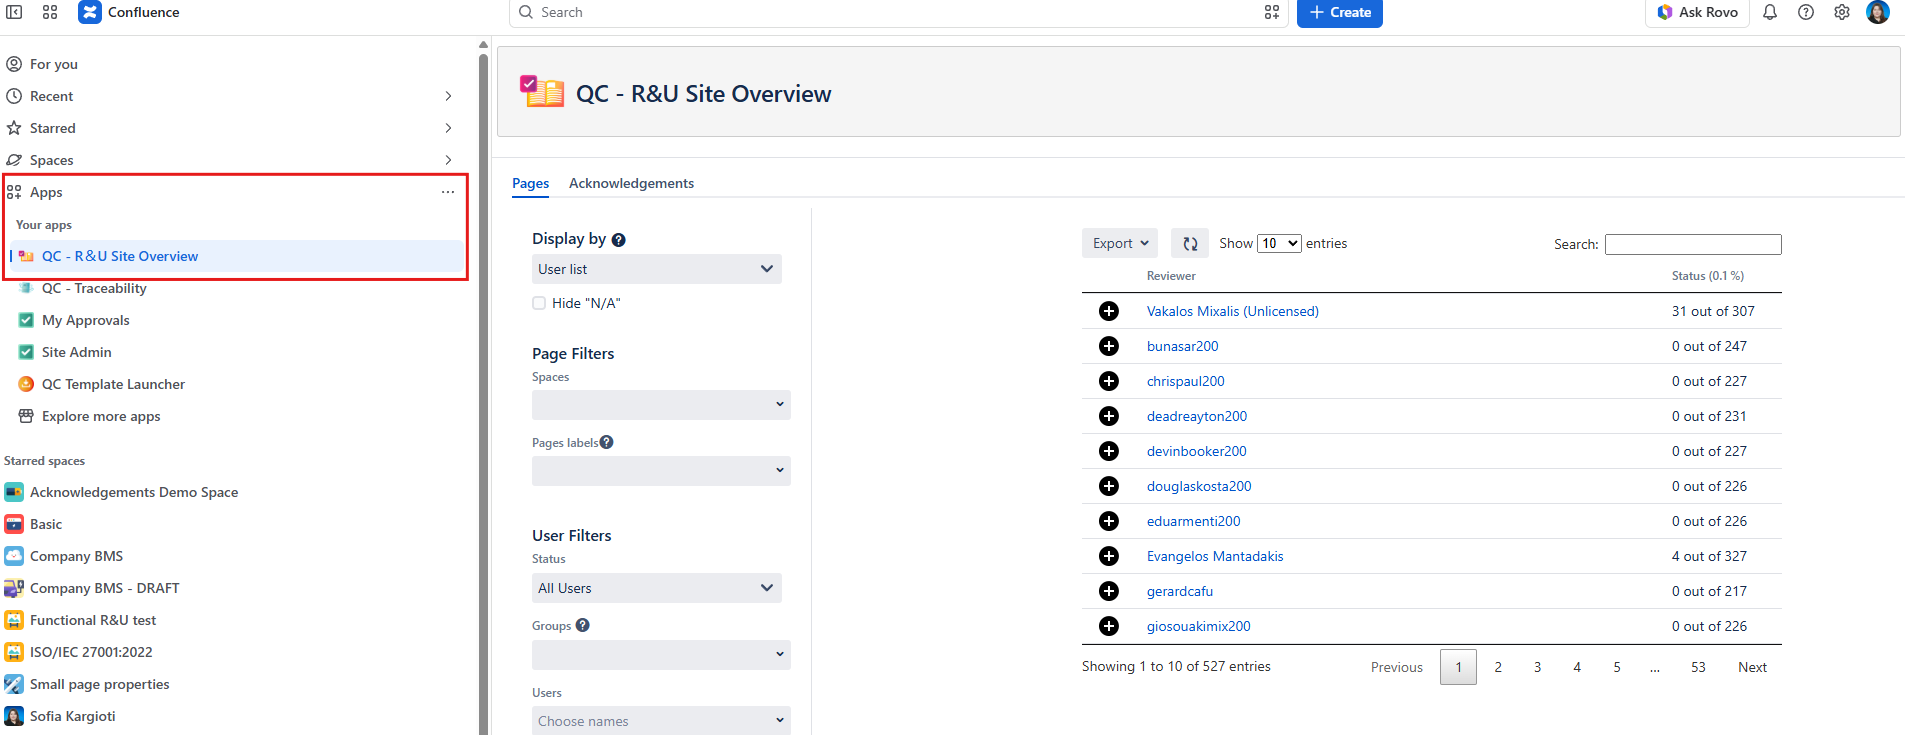The width and height of the screenshot is (1905, 735).
Task: Jump to page 53 of entries
Action: pyautogui.click(x=1698, y=667)
